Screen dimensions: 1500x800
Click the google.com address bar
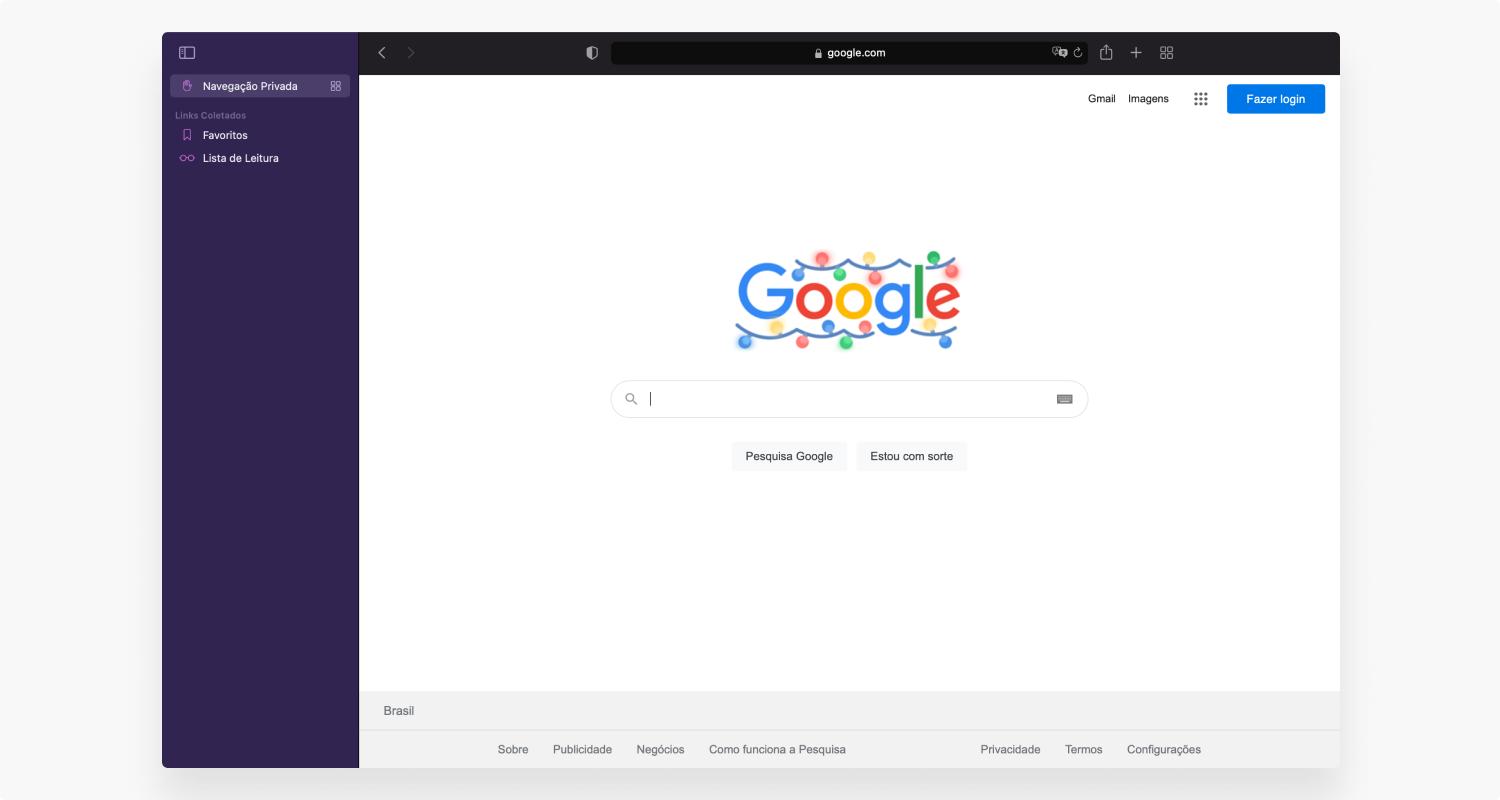849,53
